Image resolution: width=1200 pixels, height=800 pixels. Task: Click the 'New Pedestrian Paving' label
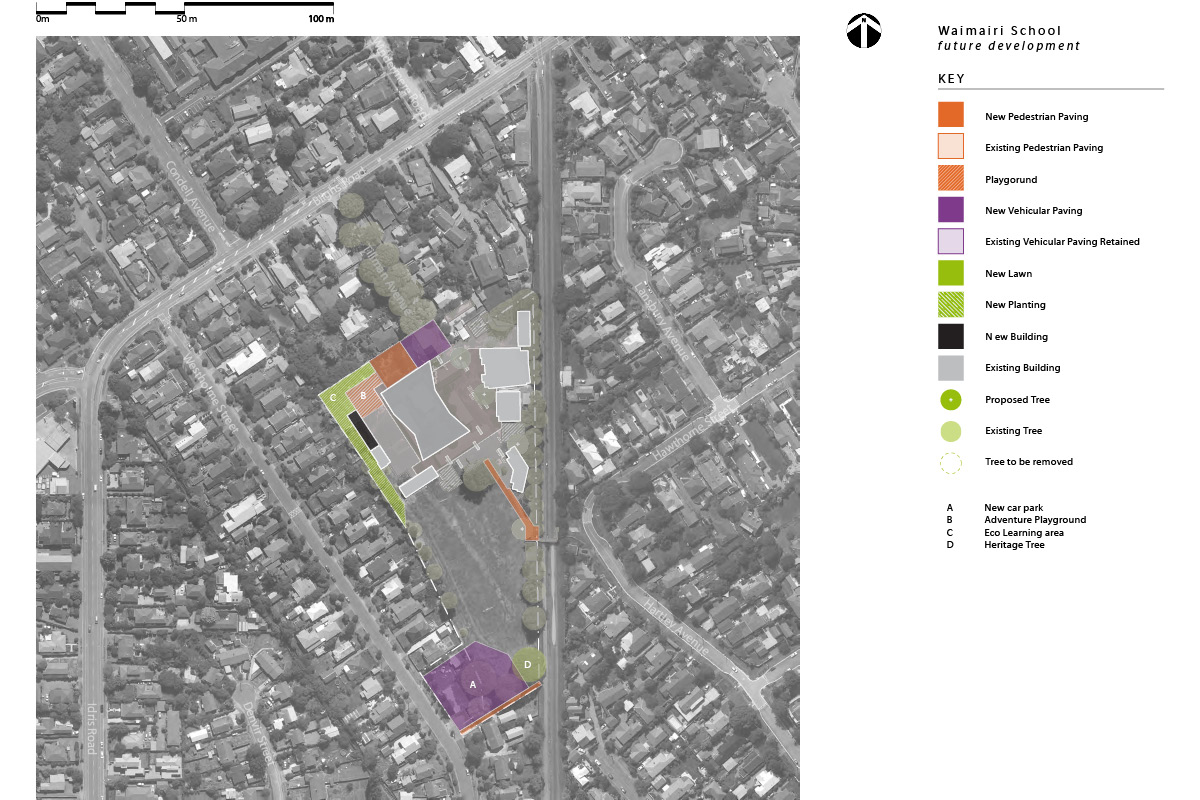click(x=1037, y=117)
